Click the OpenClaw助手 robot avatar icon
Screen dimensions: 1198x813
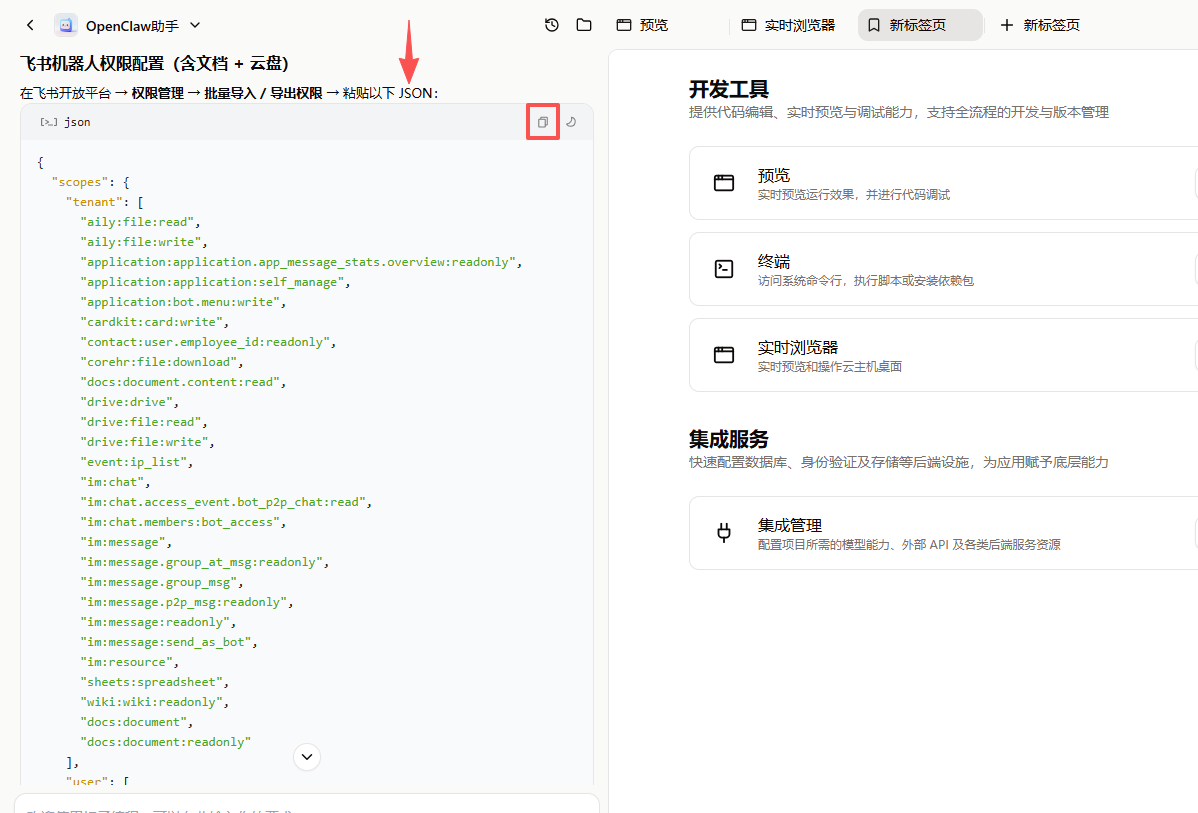66,24
